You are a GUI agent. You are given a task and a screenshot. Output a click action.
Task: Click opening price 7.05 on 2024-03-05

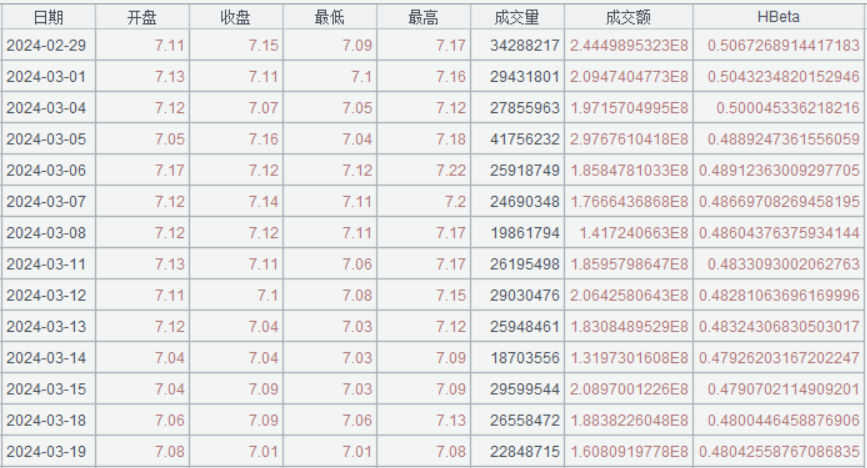pos(169,139)
